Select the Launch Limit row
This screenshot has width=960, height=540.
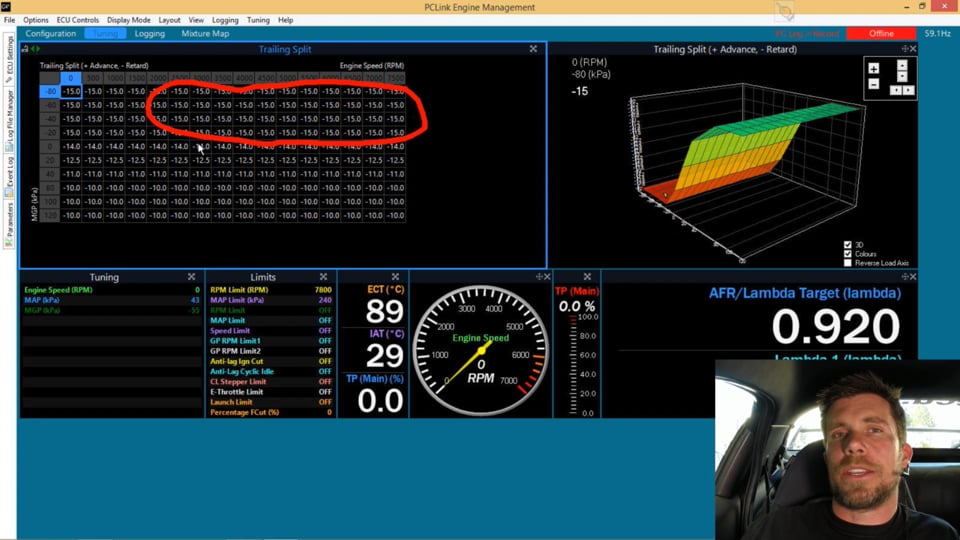point(271,402)
